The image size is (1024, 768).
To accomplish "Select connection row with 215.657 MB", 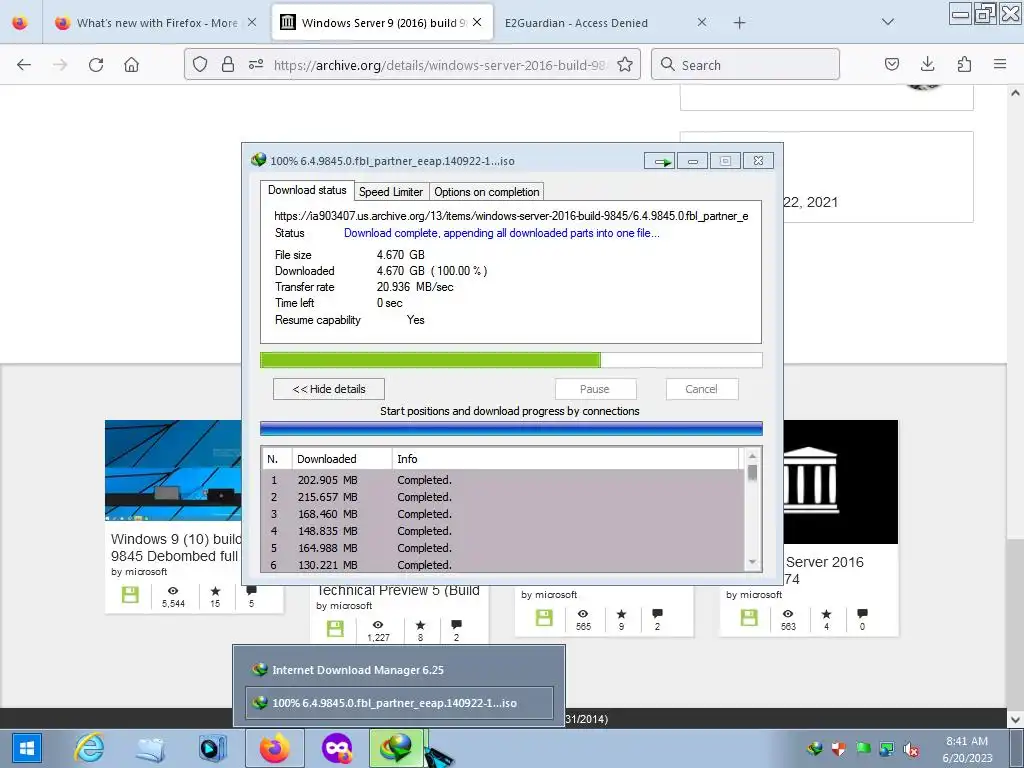I will tap(503, 497).
